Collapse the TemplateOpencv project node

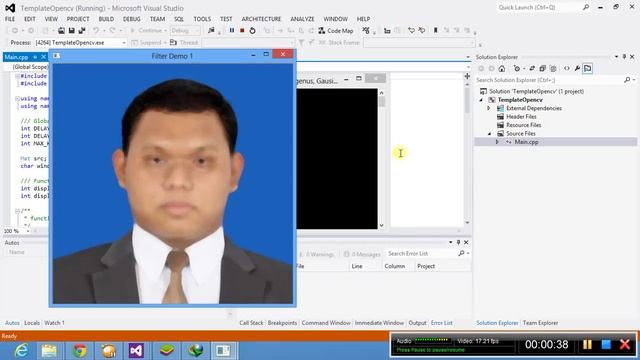481,100
